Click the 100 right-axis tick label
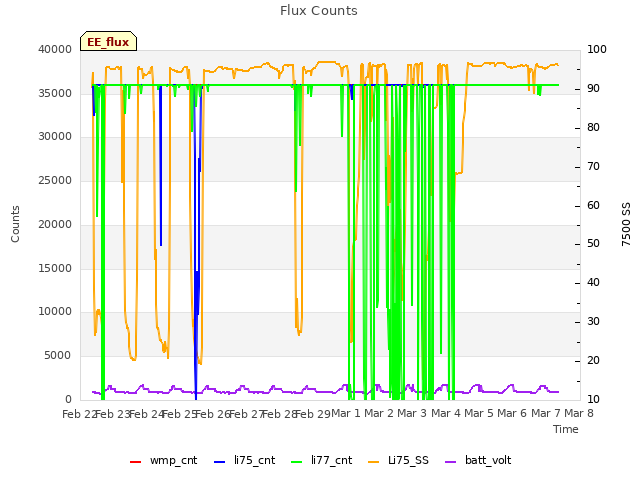 pos(597,49)
